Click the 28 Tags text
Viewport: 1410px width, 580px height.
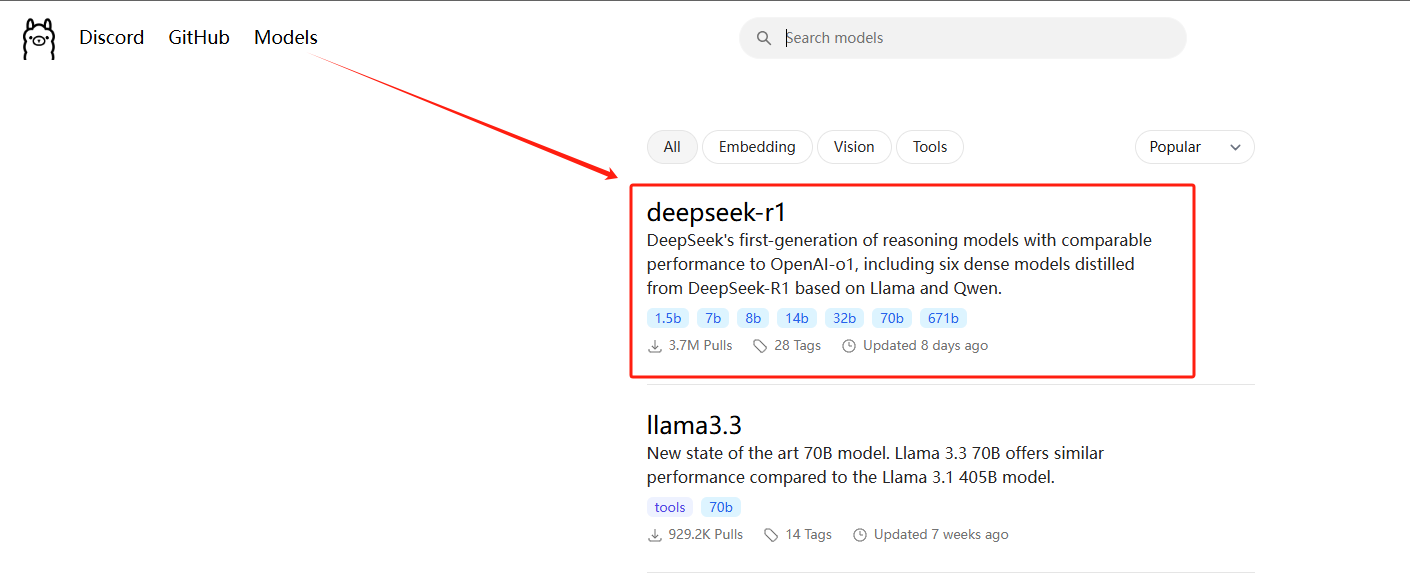pos(797,346)
